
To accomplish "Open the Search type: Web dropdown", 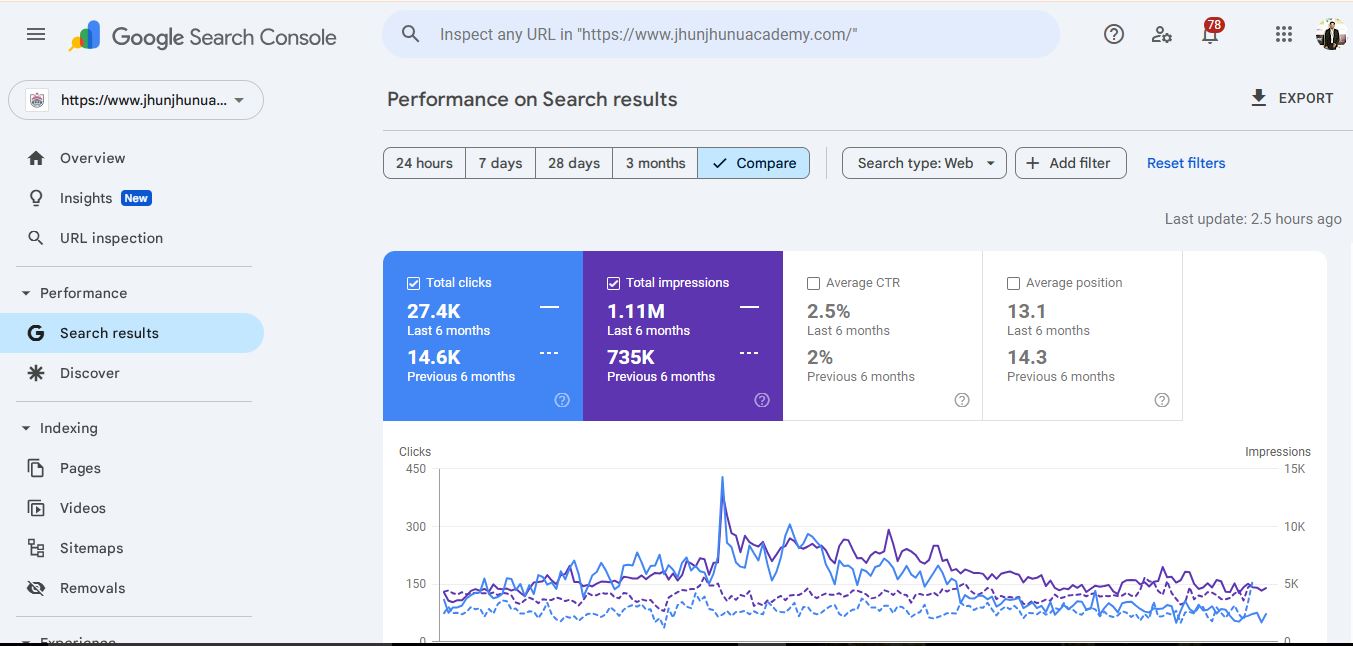I will [924, 163].
